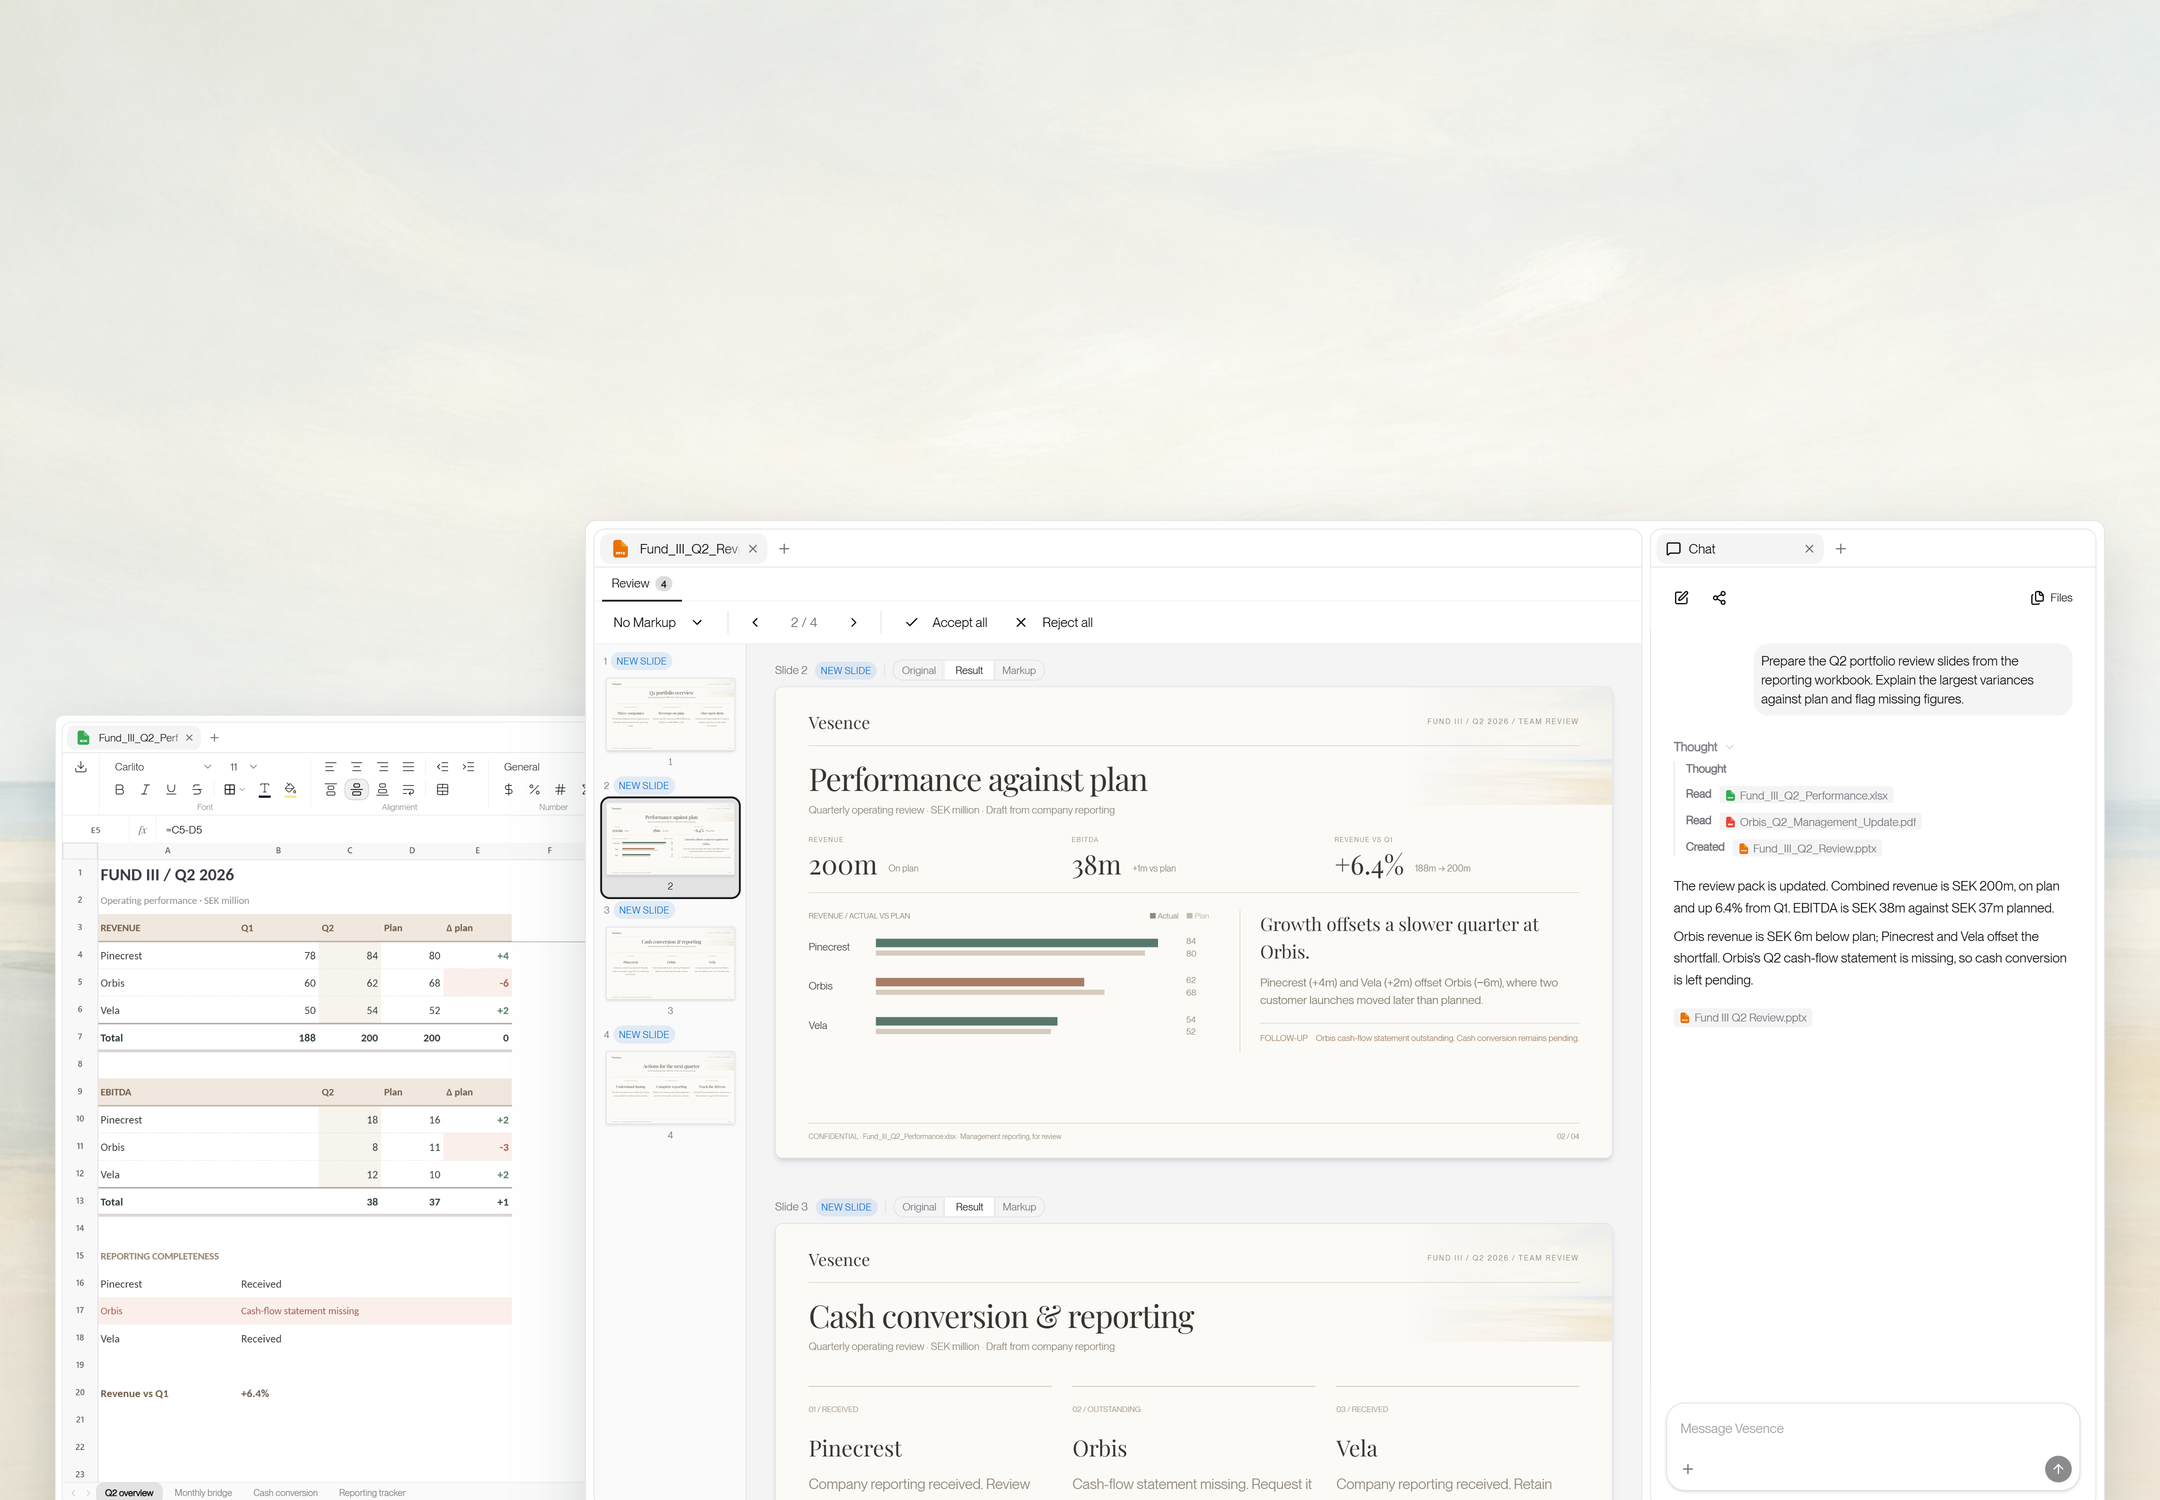The width and height of the screenshot is (2160, 1500).
Task: Select slide 4 thumbnail
Action: [x=670, y=1087]
